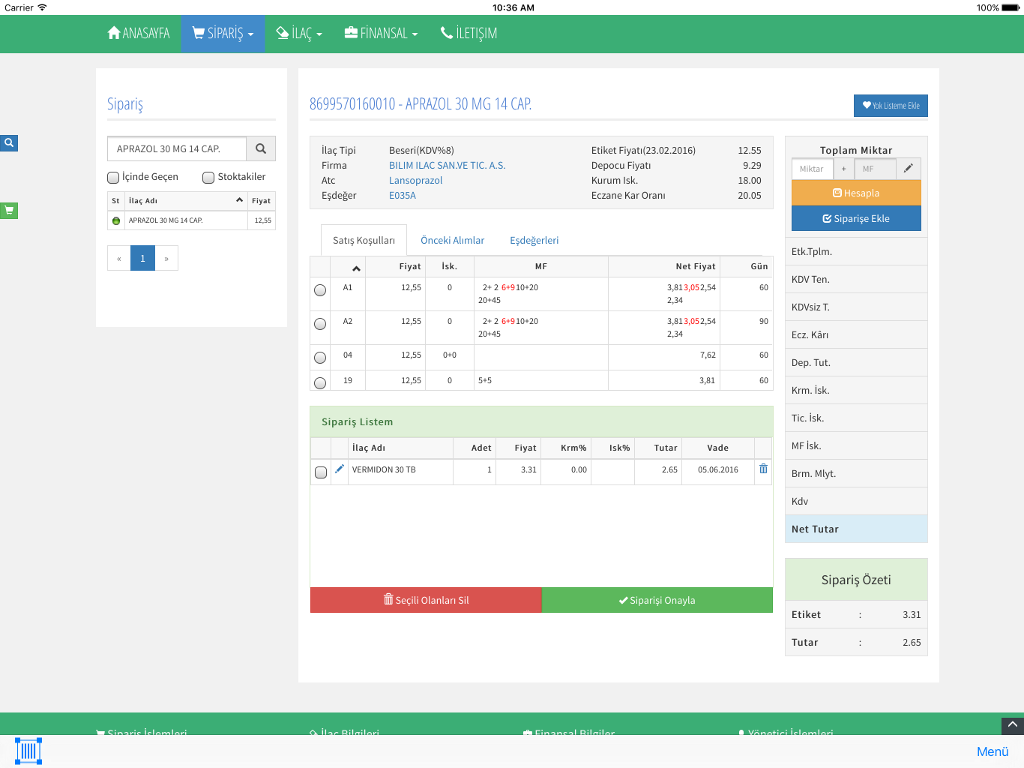The height and width of the screenshot is (768, 1024).
Task: Delete VERMIDON 30 TB with trash icon
Action: click(763, 469)
